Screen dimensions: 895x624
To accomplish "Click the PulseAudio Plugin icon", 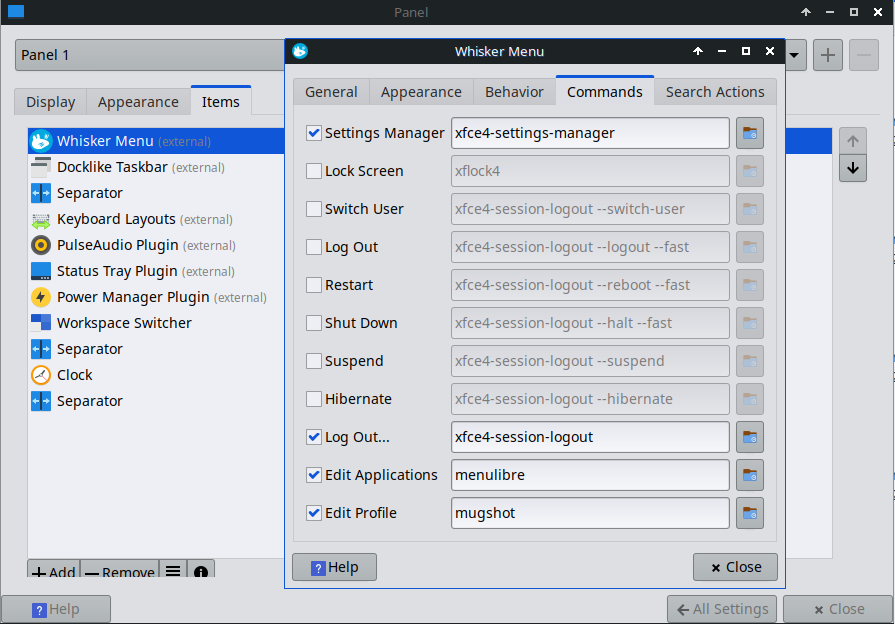I will (41, 245).
